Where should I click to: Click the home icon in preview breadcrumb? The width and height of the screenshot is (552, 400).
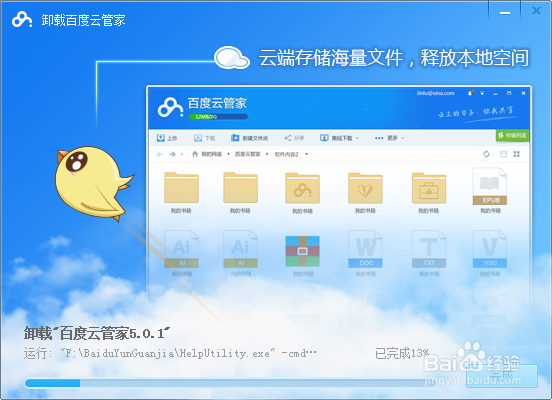point(195,154)
